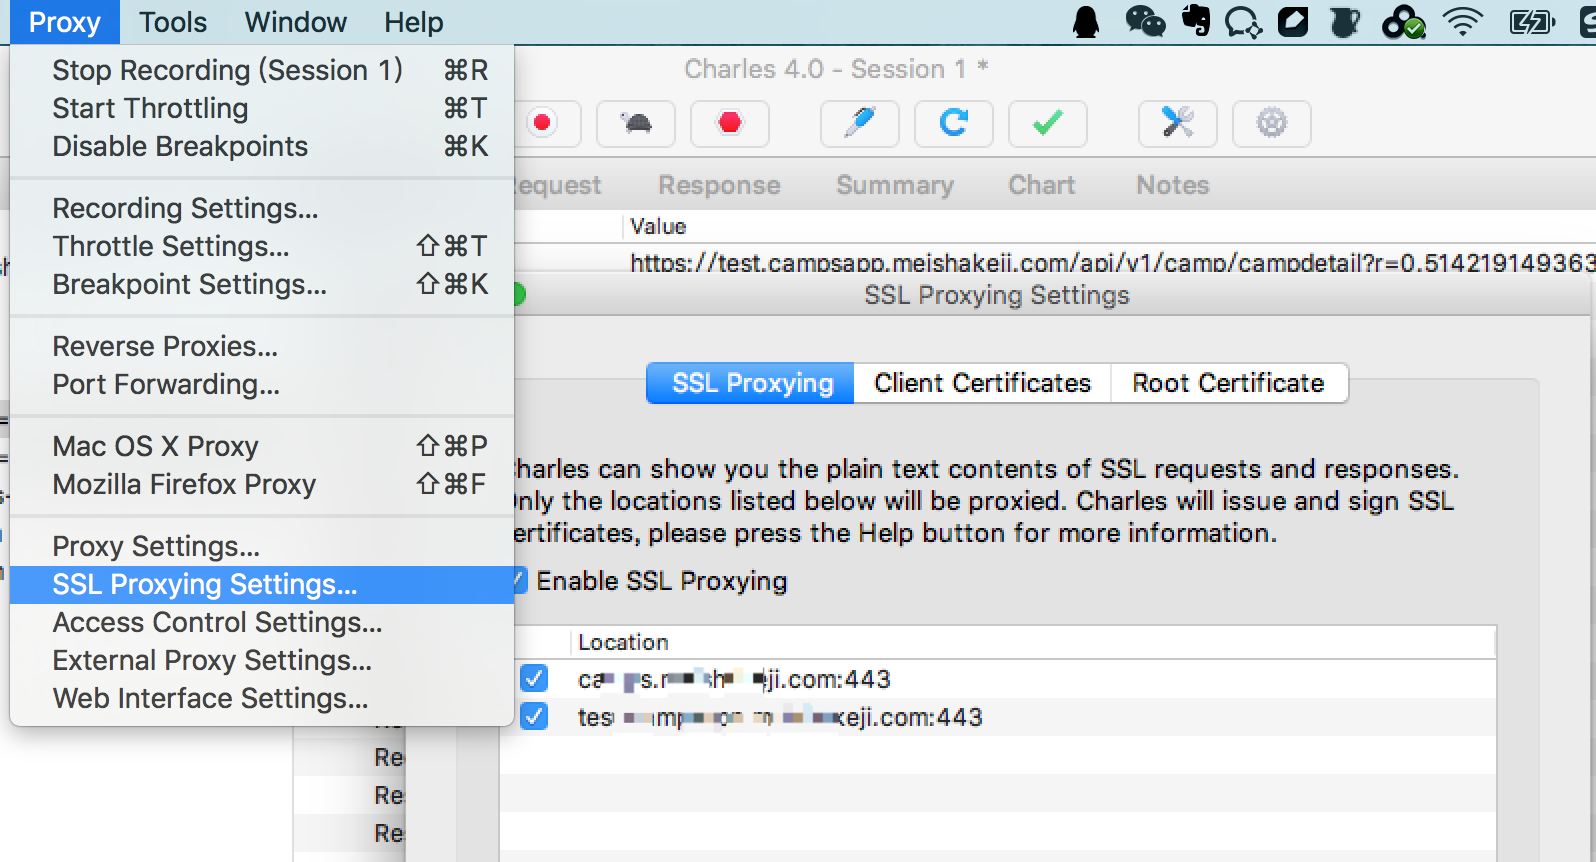This screenshot has height=862, width=1596.
Task: Toggle throttling with the turtle icon
Action: point(636,124)
